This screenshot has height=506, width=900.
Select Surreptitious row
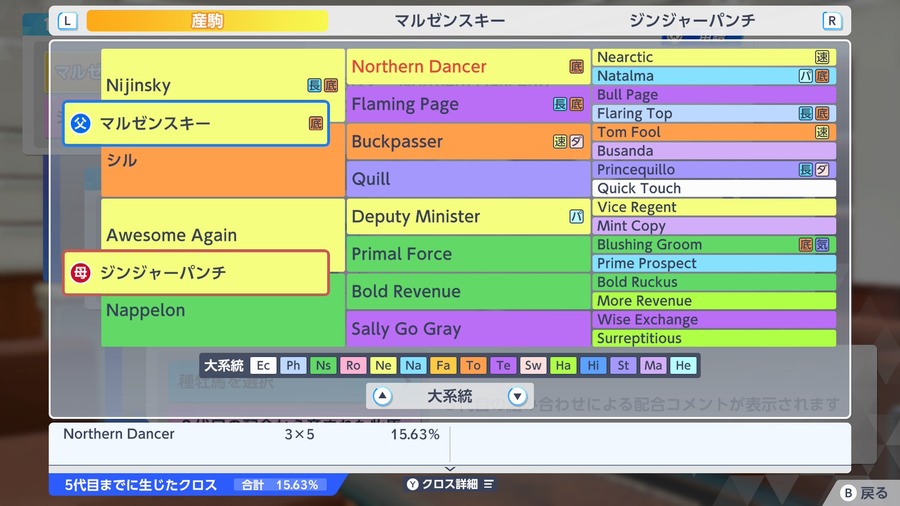pos(714,338)
